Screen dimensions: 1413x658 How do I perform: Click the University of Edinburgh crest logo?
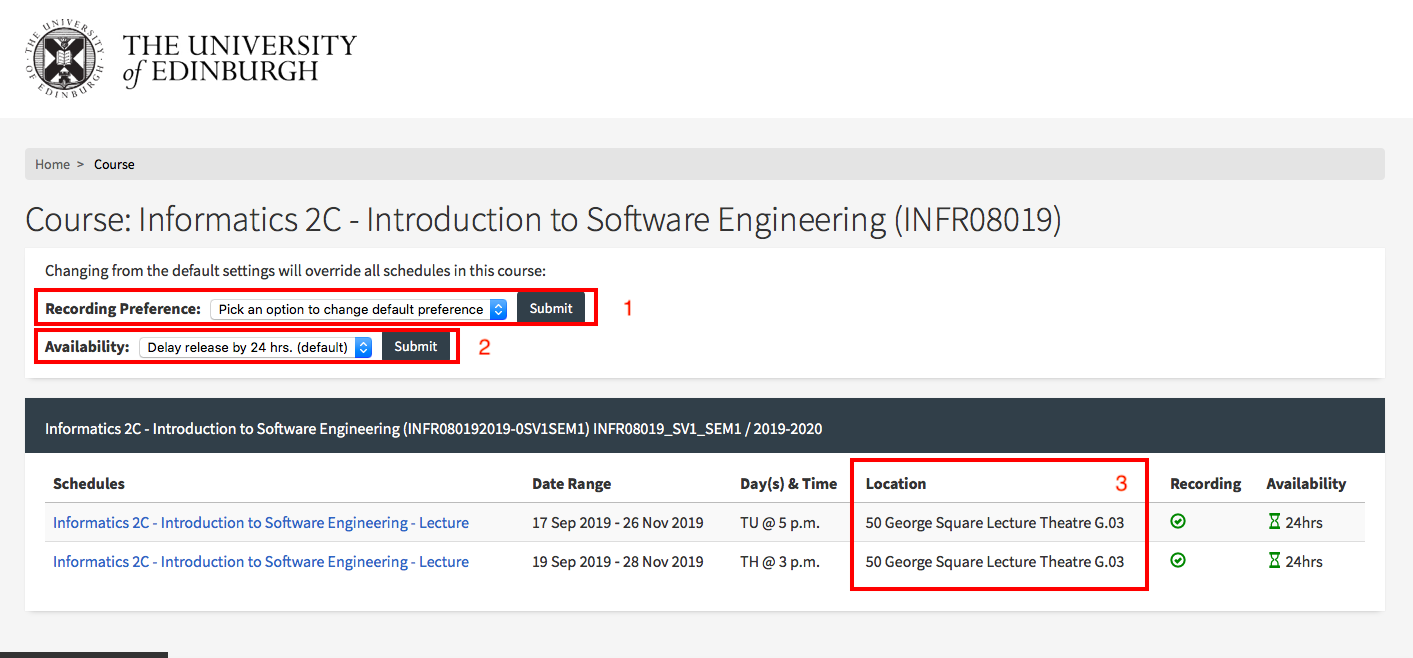coord(64,60)
